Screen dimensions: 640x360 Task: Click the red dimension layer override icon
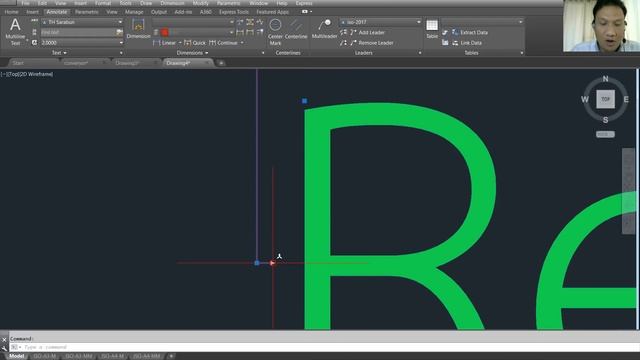click(x=164, y=32)
